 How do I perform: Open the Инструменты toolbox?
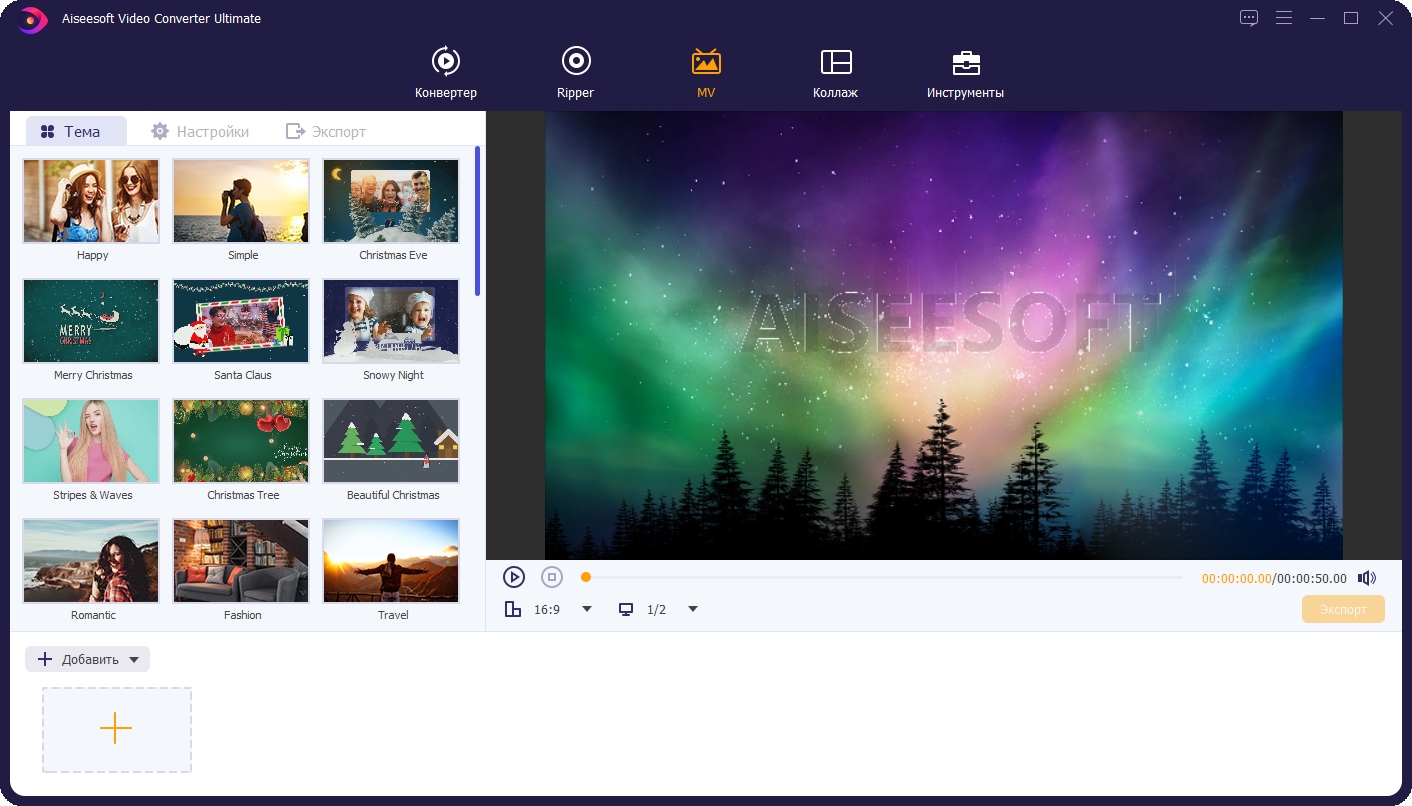965,73
